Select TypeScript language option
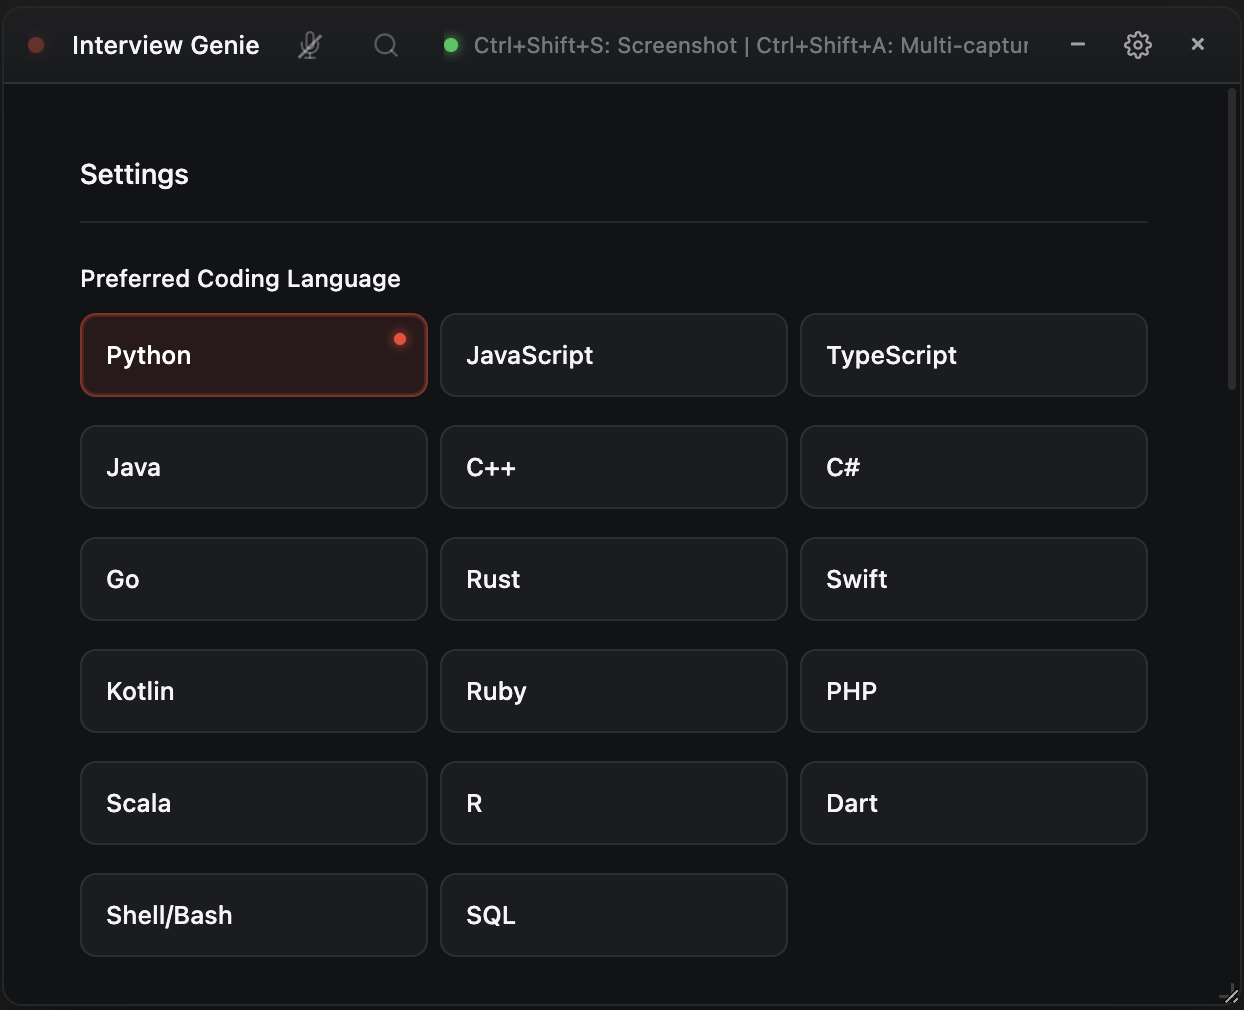The height and width of the screenshot is (1010, 1244). click(x=974, y=355)
